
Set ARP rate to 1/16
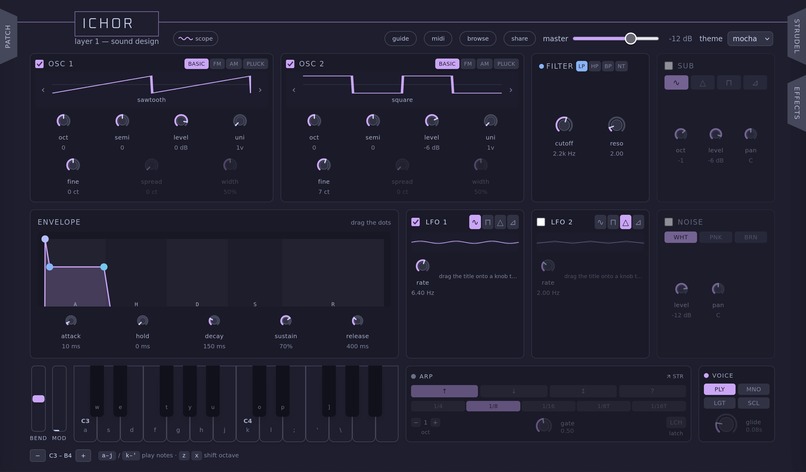[548, 406]
